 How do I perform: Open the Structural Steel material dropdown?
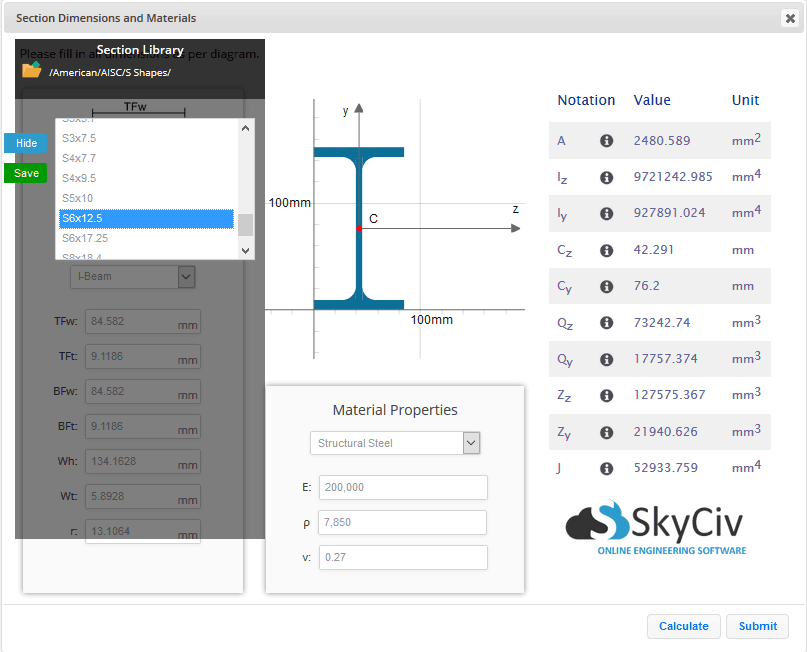395,443
